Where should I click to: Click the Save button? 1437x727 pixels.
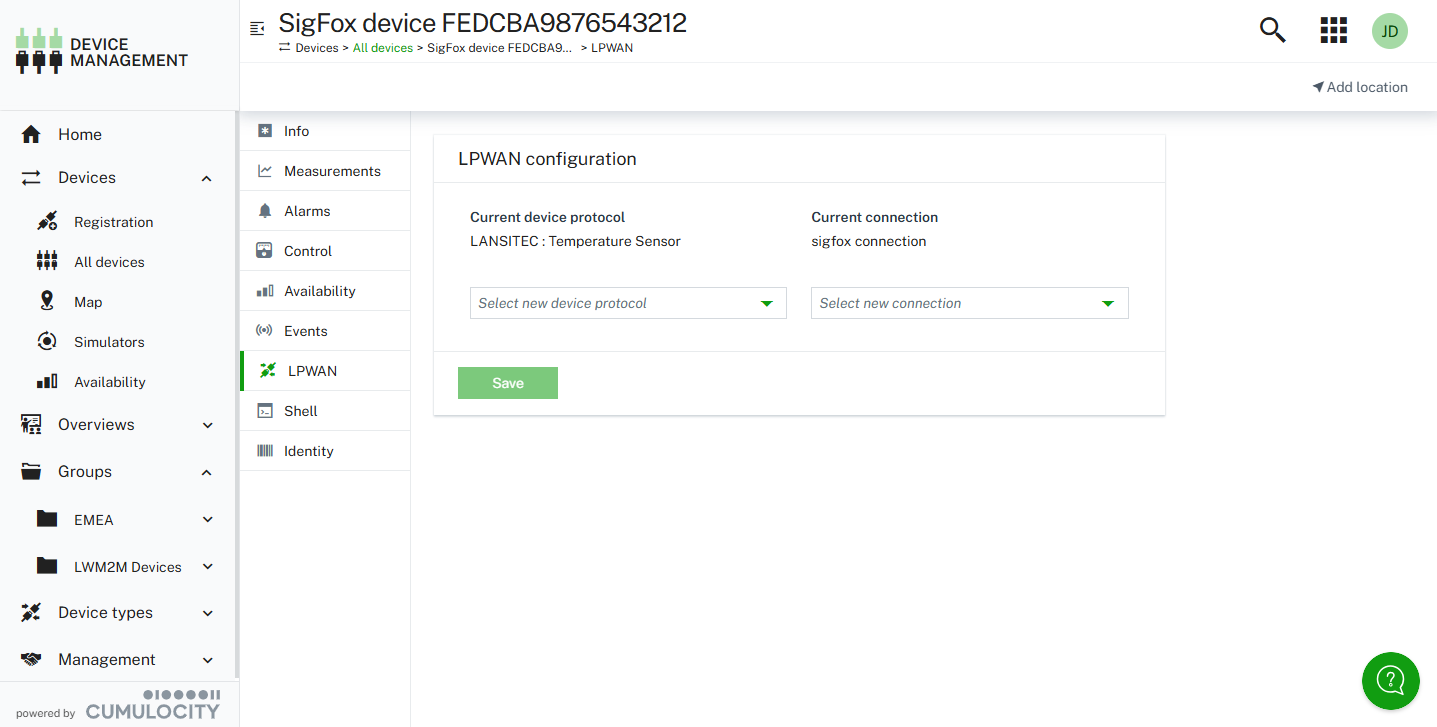507,383
